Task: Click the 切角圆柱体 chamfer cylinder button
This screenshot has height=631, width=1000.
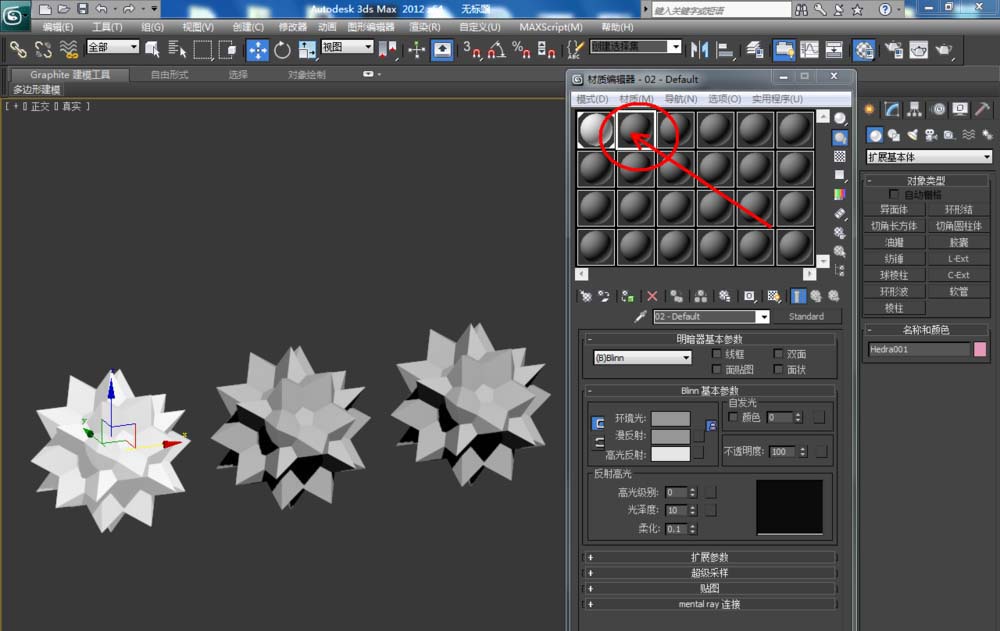Action: 958,226
